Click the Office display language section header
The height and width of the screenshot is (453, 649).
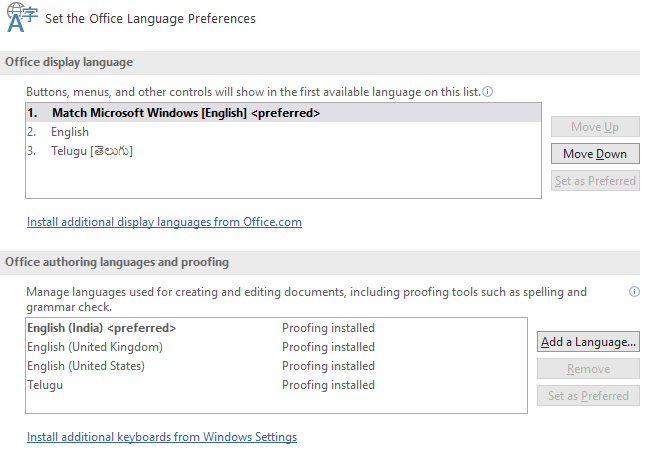pos(69,62)
